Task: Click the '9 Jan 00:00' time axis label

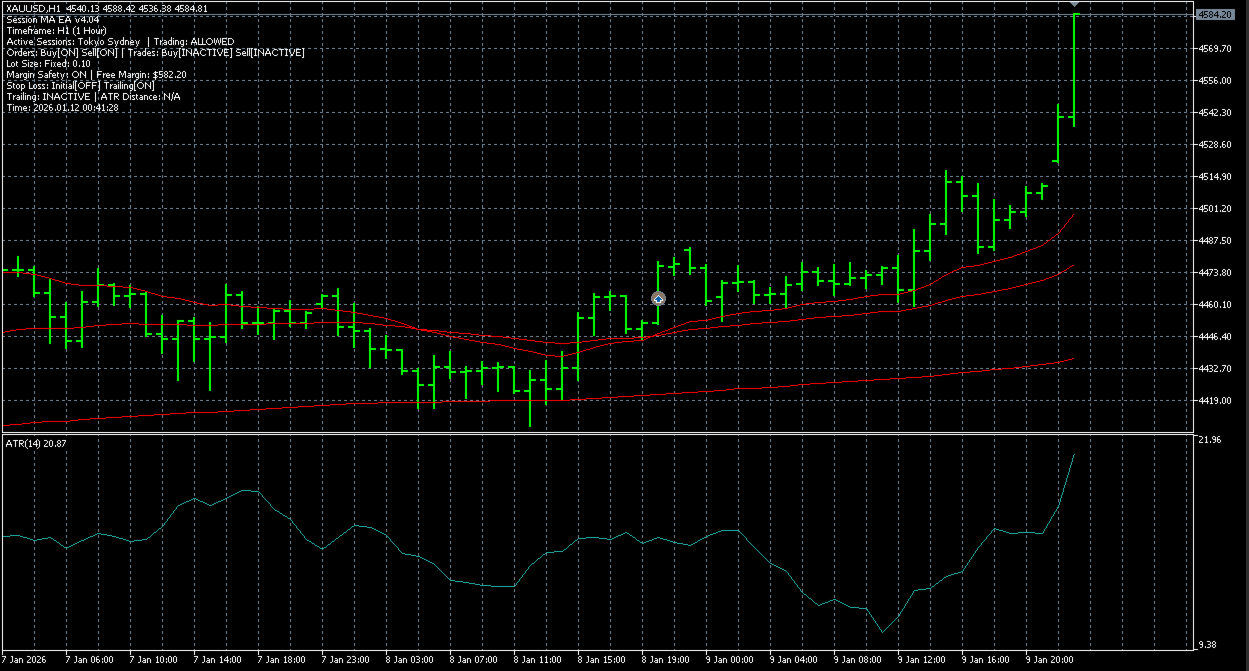Action: coord(730,660)
